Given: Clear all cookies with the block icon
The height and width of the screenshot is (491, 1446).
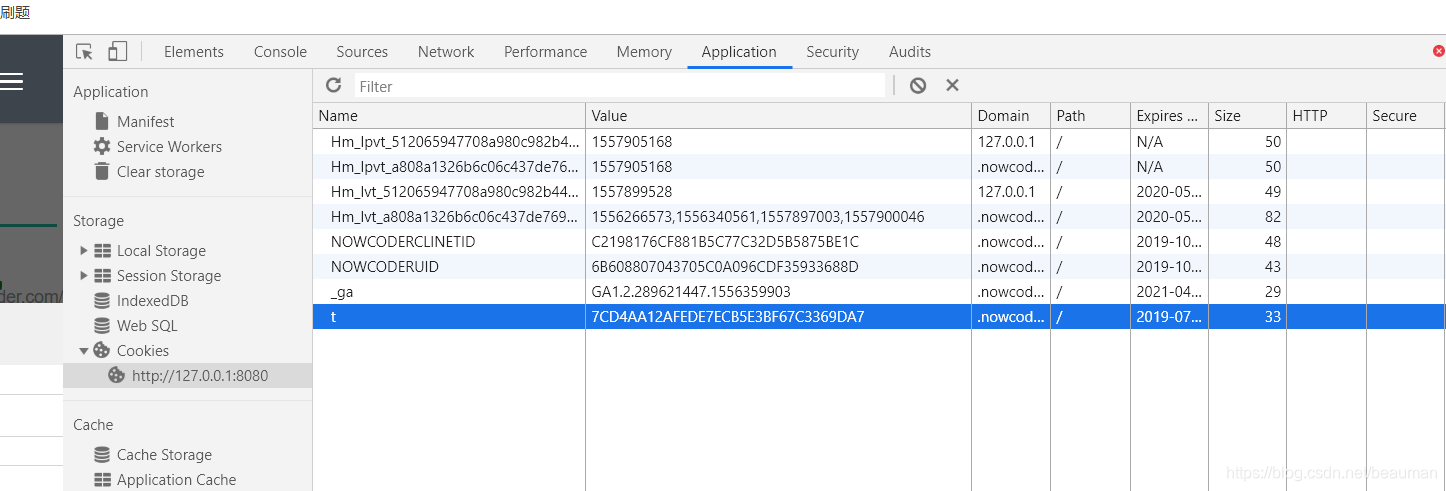Looking at the screenshot, I should point(918,86).
